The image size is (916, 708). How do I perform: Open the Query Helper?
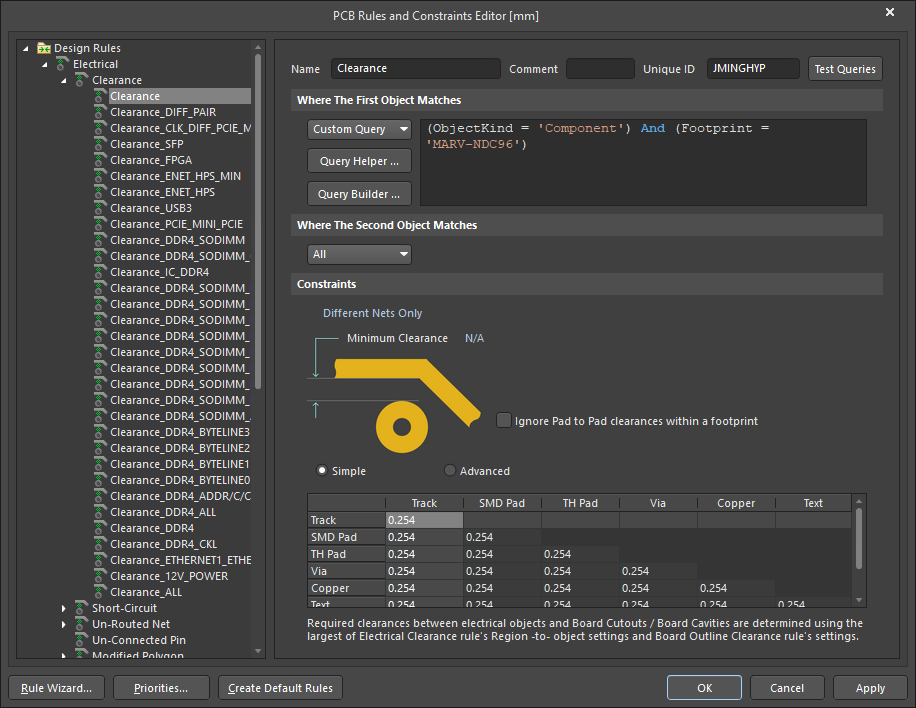click(x=359, y=161)
